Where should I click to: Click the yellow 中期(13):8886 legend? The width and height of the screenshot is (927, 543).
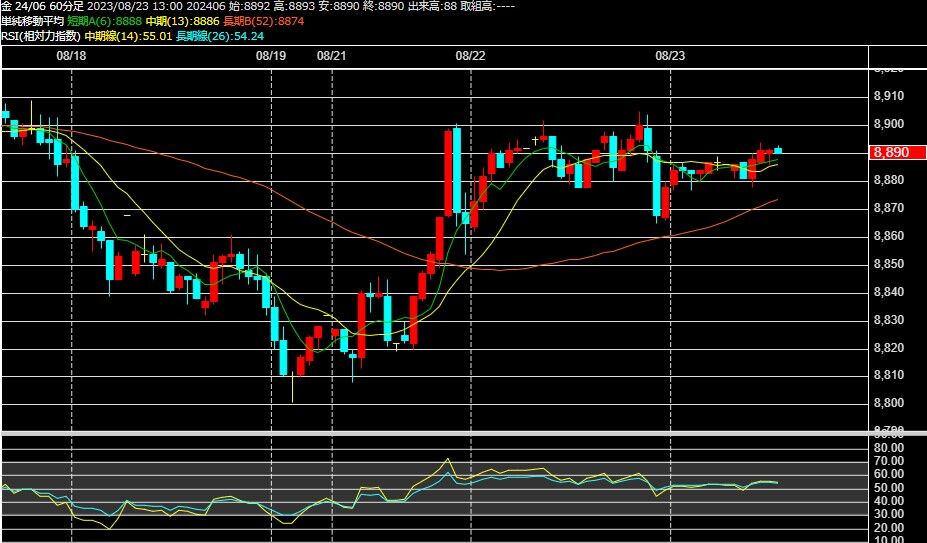click(x=183, y=21)
